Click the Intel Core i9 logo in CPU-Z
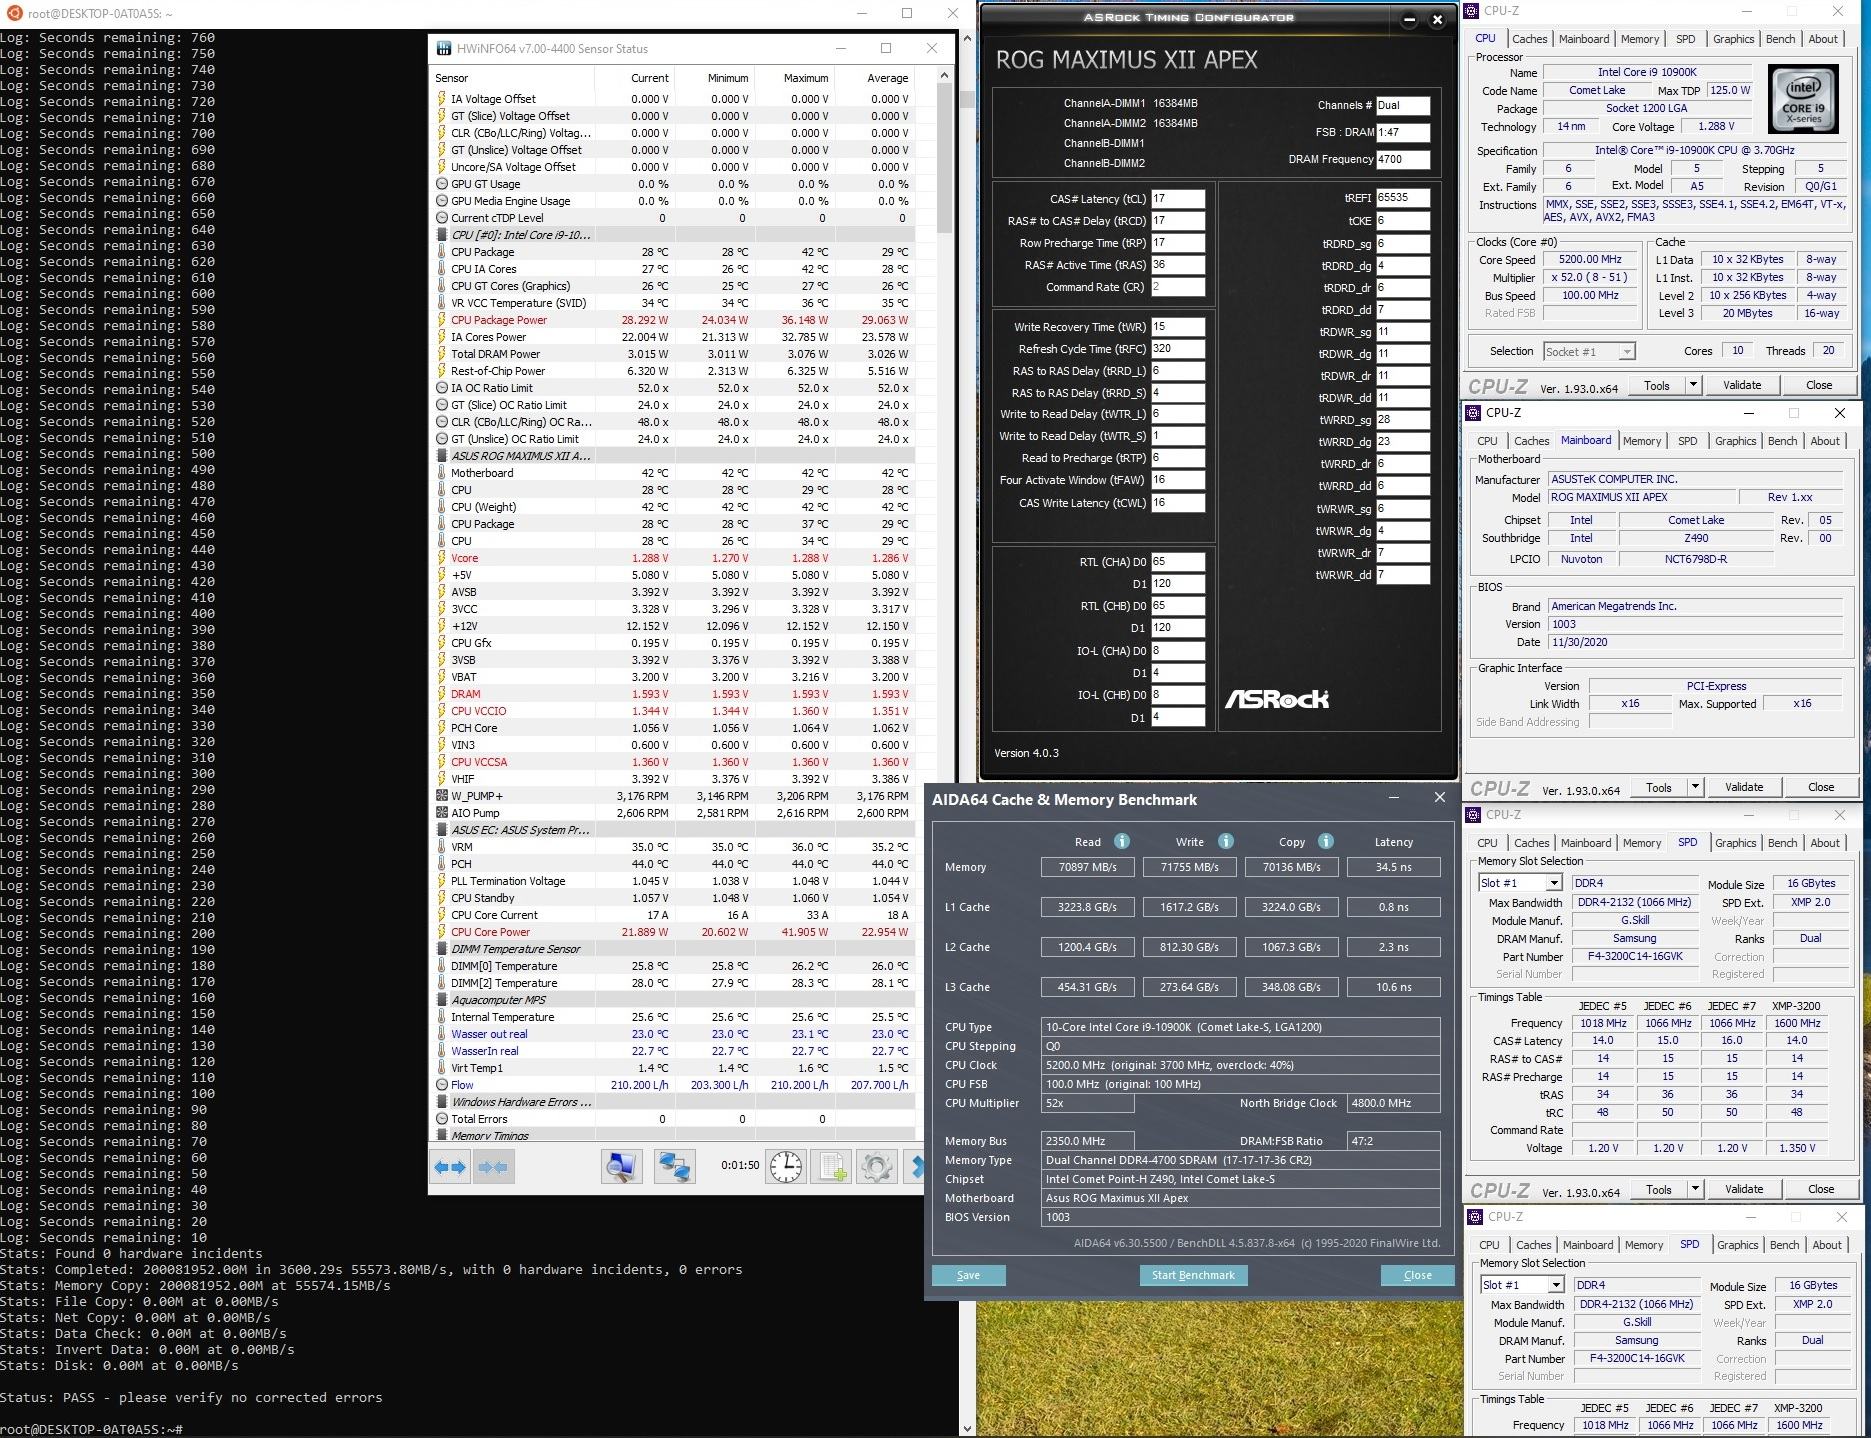 pyautogui.click(x=1803, y=99)
